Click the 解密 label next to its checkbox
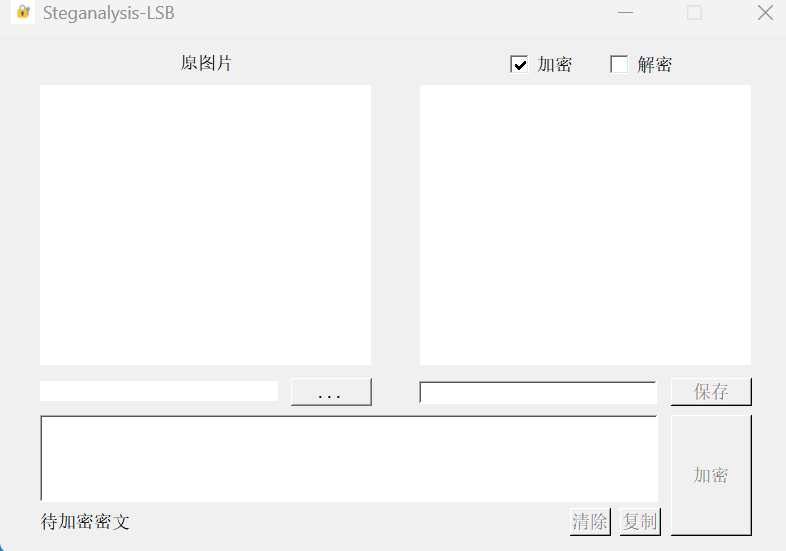This screenshot has width=786, height=551. tap(655, 65)
